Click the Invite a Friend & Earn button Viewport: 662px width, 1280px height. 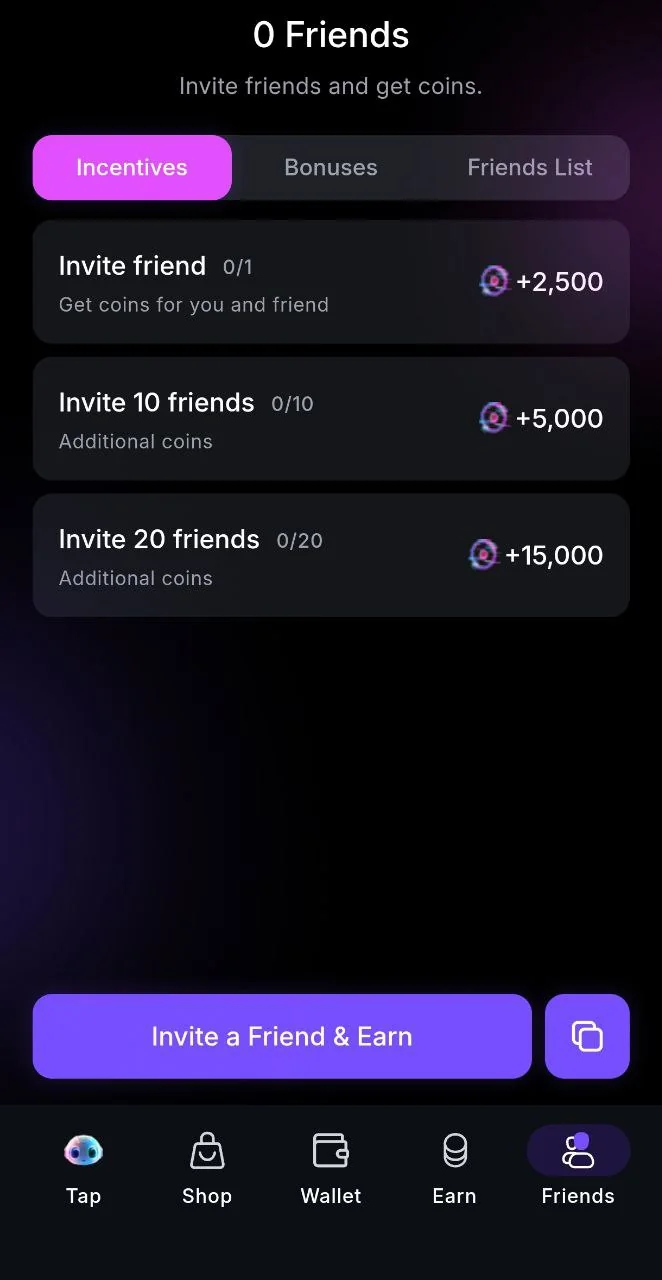tap(282, 1036)
